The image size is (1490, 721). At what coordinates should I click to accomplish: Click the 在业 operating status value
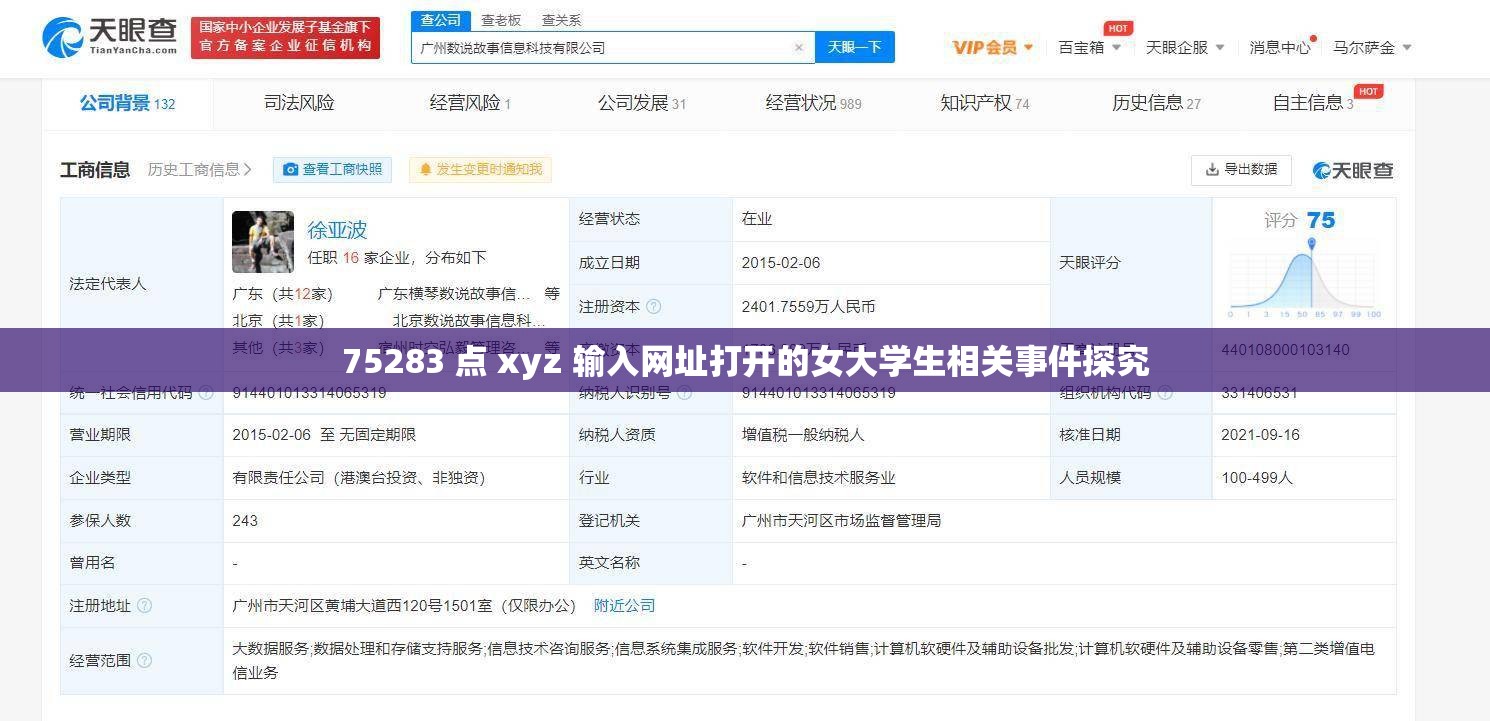[756, 219]
